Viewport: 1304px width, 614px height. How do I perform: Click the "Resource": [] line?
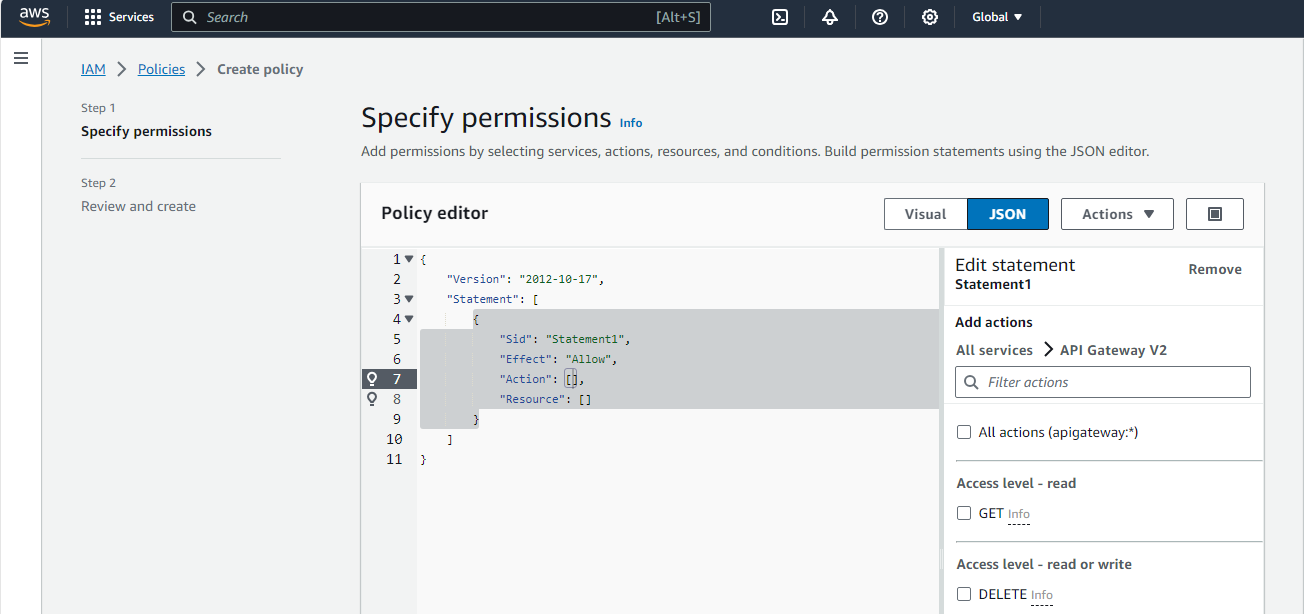pyautogui.click(x=545, y=399)
